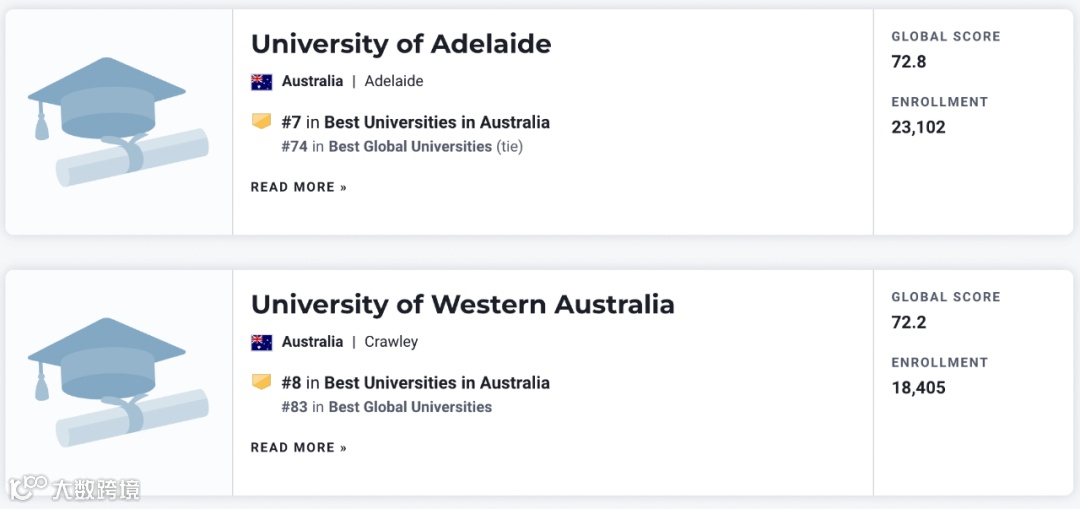Screen dimensions: 1080x509
Task: Click the Australian flag icon beside Crawley
Action: (262, 342)
